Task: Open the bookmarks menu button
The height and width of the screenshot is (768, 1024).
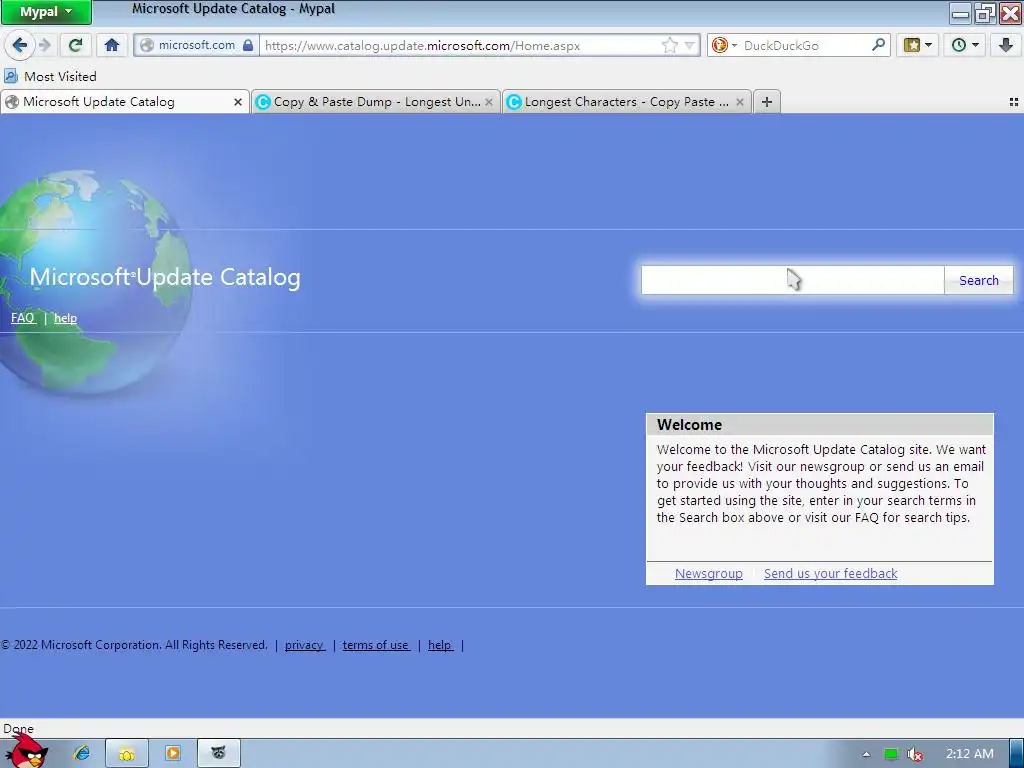Action: coord(917,45)
